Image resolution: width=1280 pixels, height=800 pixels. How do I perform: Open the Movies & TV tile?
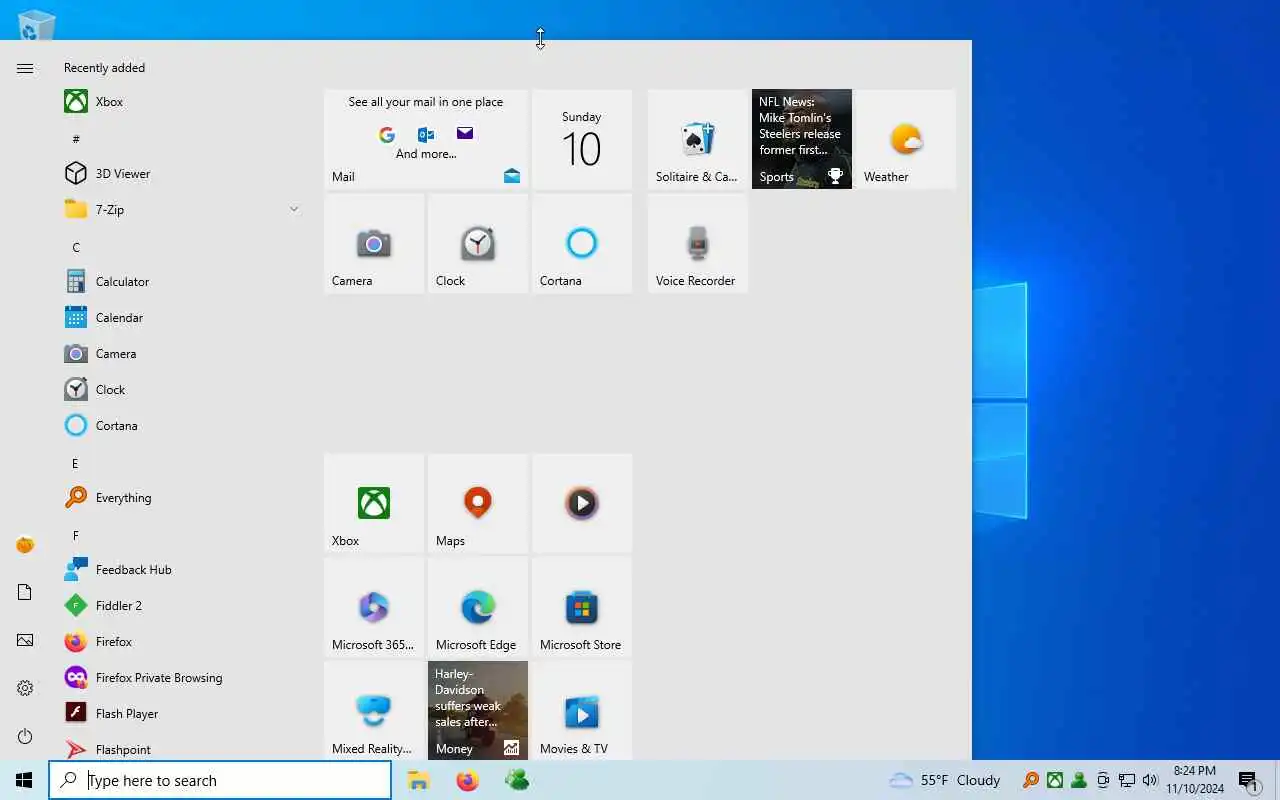pos(582,710)
